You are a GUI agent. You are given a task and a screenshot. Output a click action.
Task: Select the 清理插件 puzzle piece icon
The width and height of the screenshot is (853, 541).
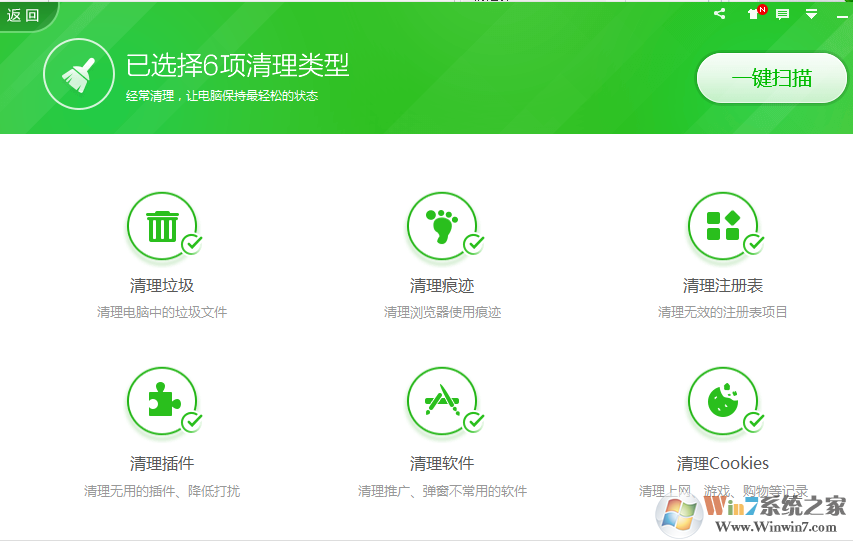(x=162, y=401)
